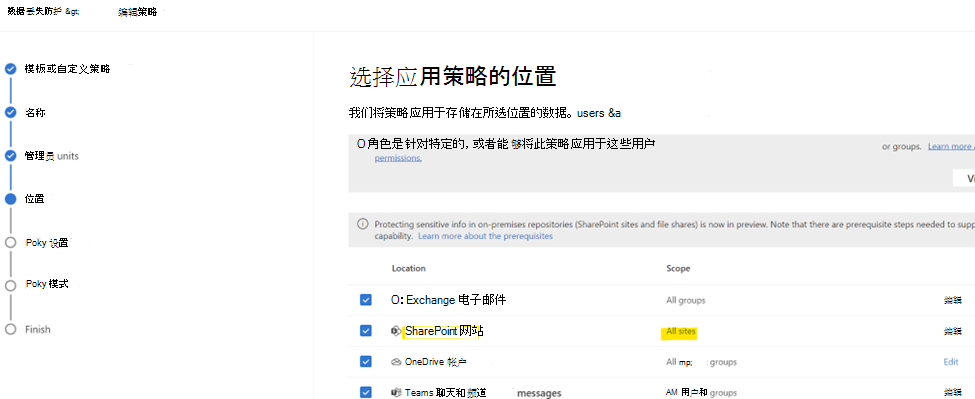Click the SharePoint 网站 icon
Image resolution: width=975 pixels, height=399 pixels.
pyautogui.click(x=395, y=331)
